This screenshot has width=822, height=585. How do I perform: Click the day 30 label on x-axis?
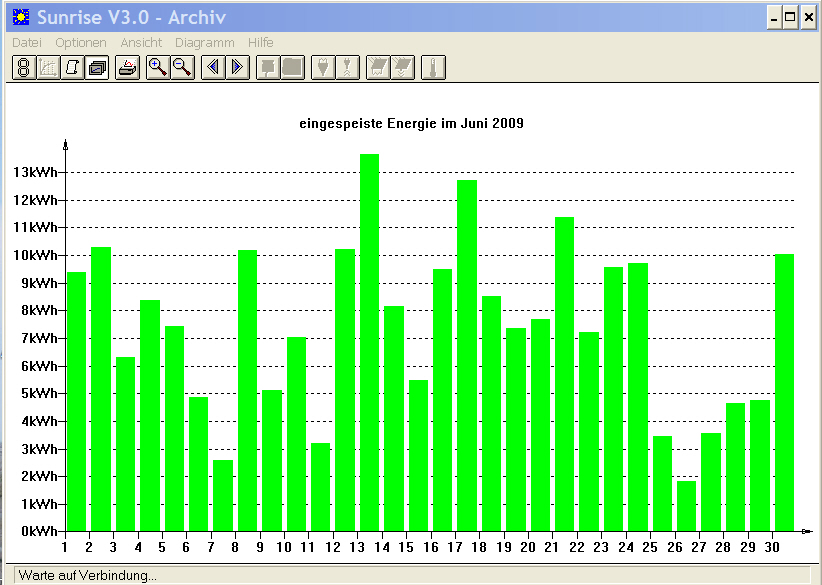pyautogui.click(x=772, y=547)
